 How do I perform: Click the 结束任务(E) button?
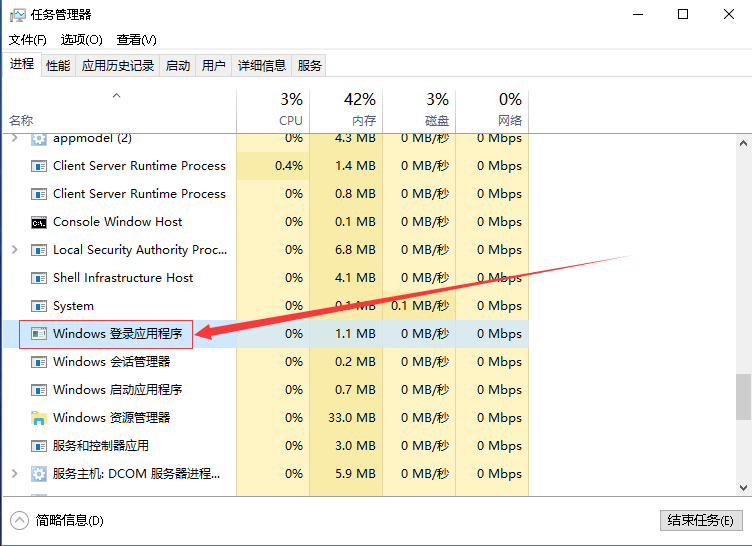701,521
